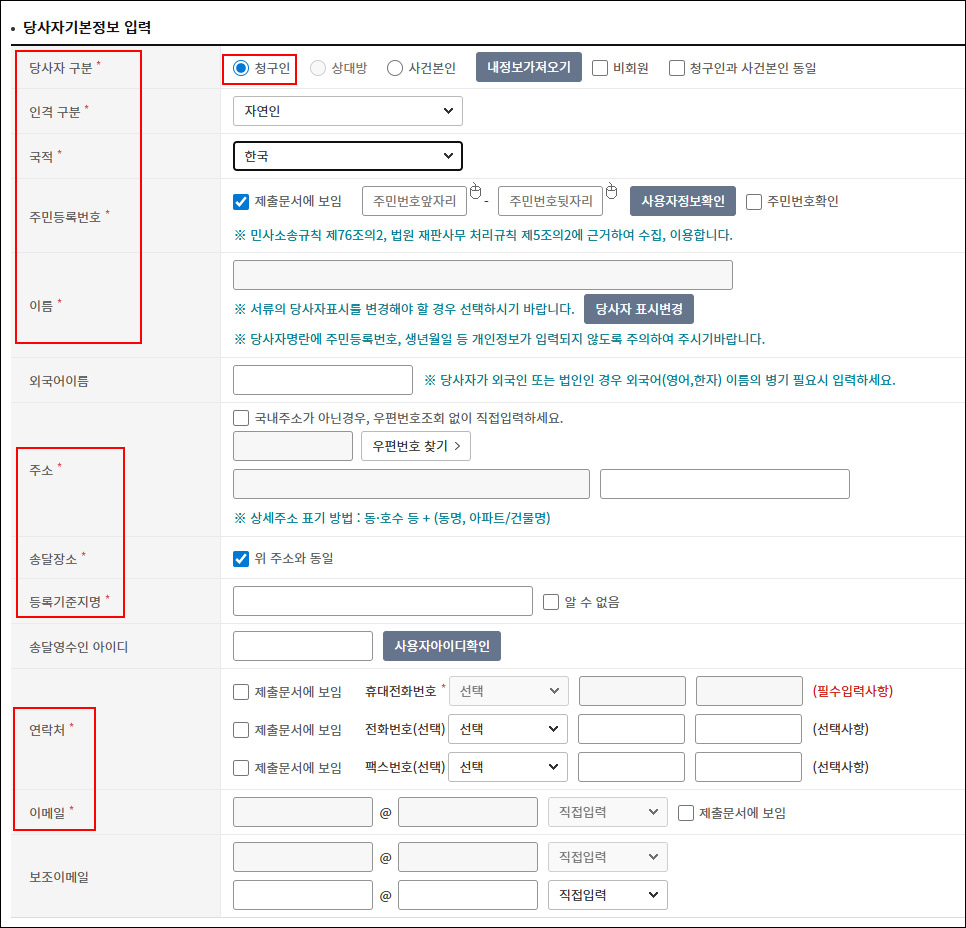Screen dimensions: 966x928
Task: Open 팩스번호(선택) prefix dropdown
Action: click(508, 767)
